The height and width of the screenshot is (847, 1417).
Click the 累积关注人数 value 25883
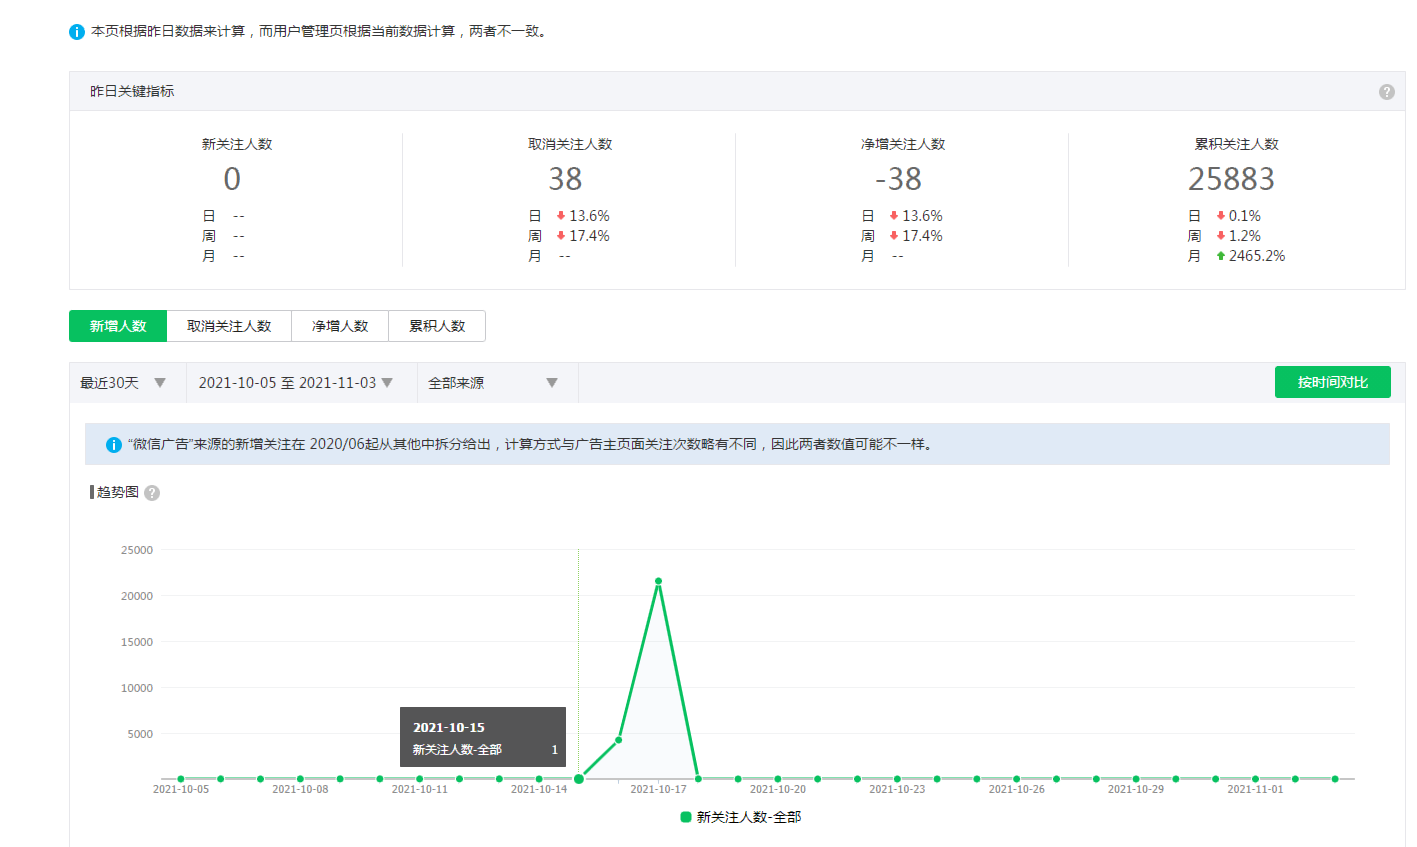tap(1231, 179)
